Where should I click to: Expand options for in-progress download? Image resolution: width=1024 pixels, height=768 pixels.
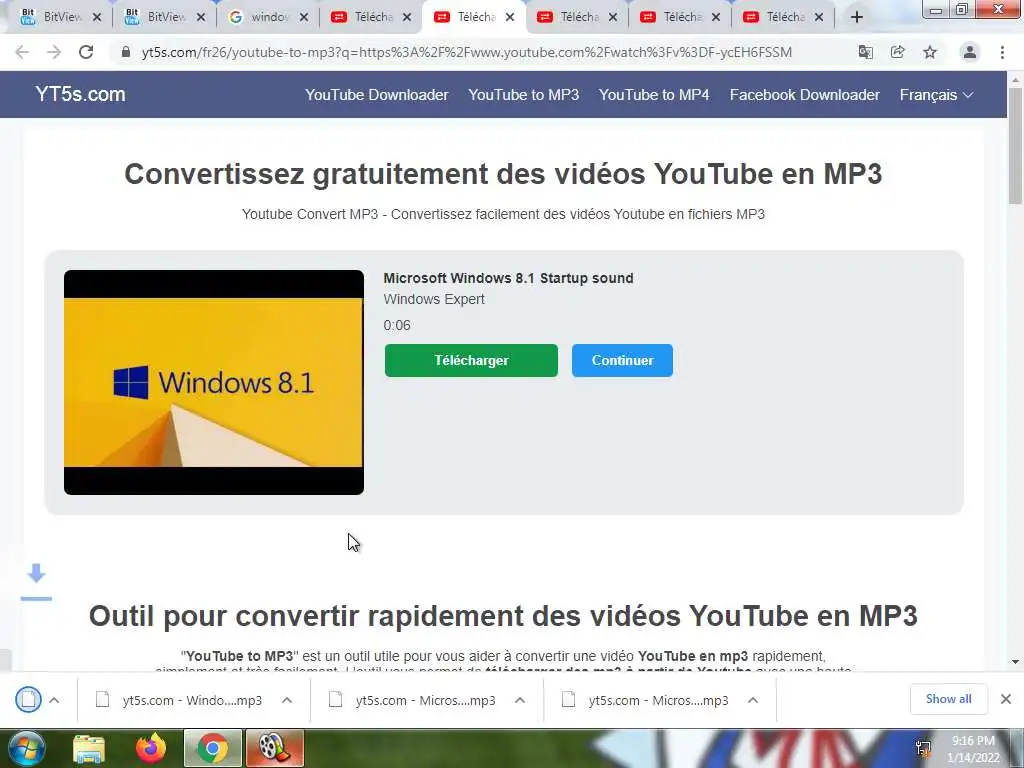point(55,700)
